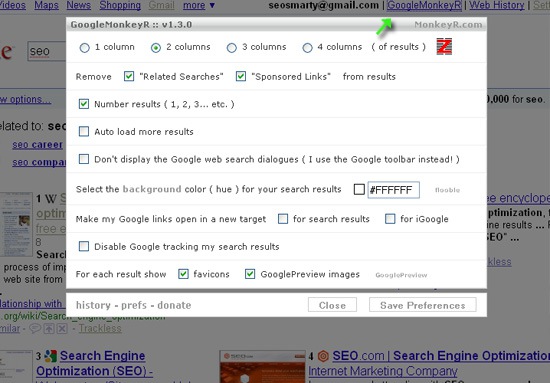Check Don't display Google web search dialogues
Image resolution: width=550 pixels, height=383 pixels.
pyautogui.click(x=84, y=159)
